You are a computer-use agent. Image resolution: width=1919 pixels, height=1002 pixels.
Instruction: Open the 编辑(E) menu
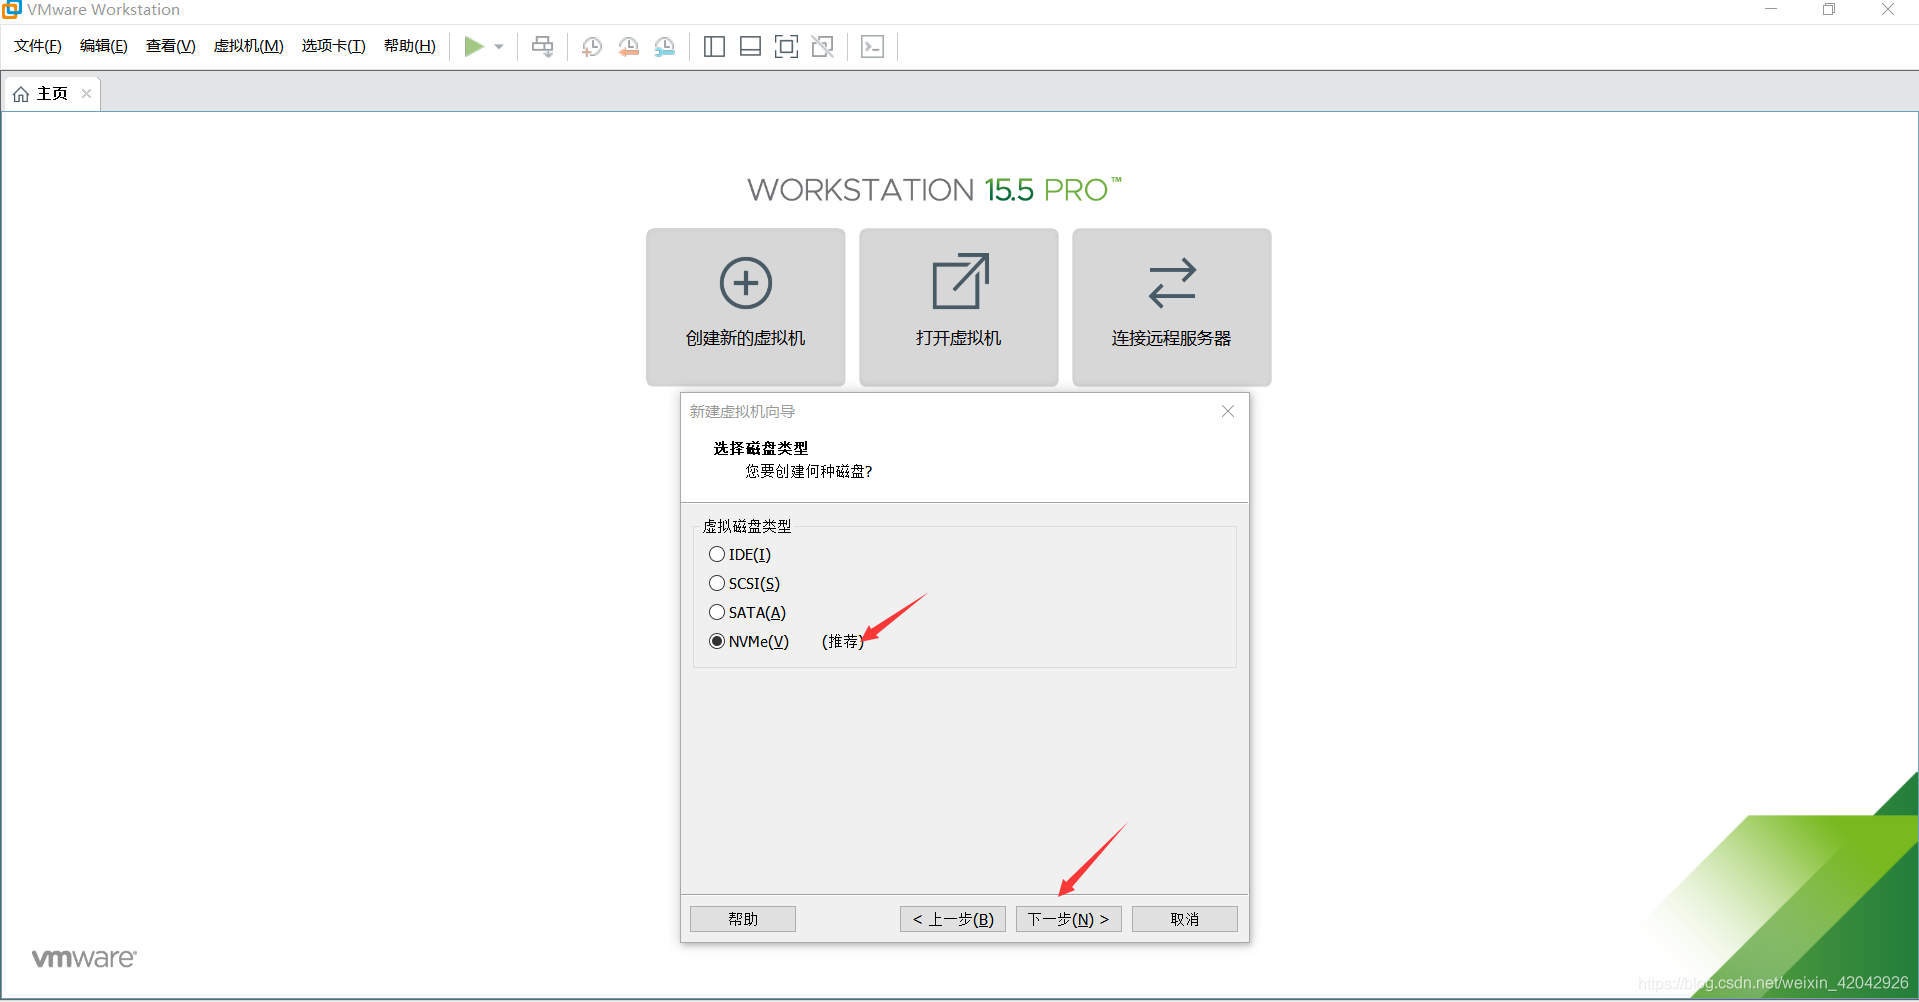104,46
